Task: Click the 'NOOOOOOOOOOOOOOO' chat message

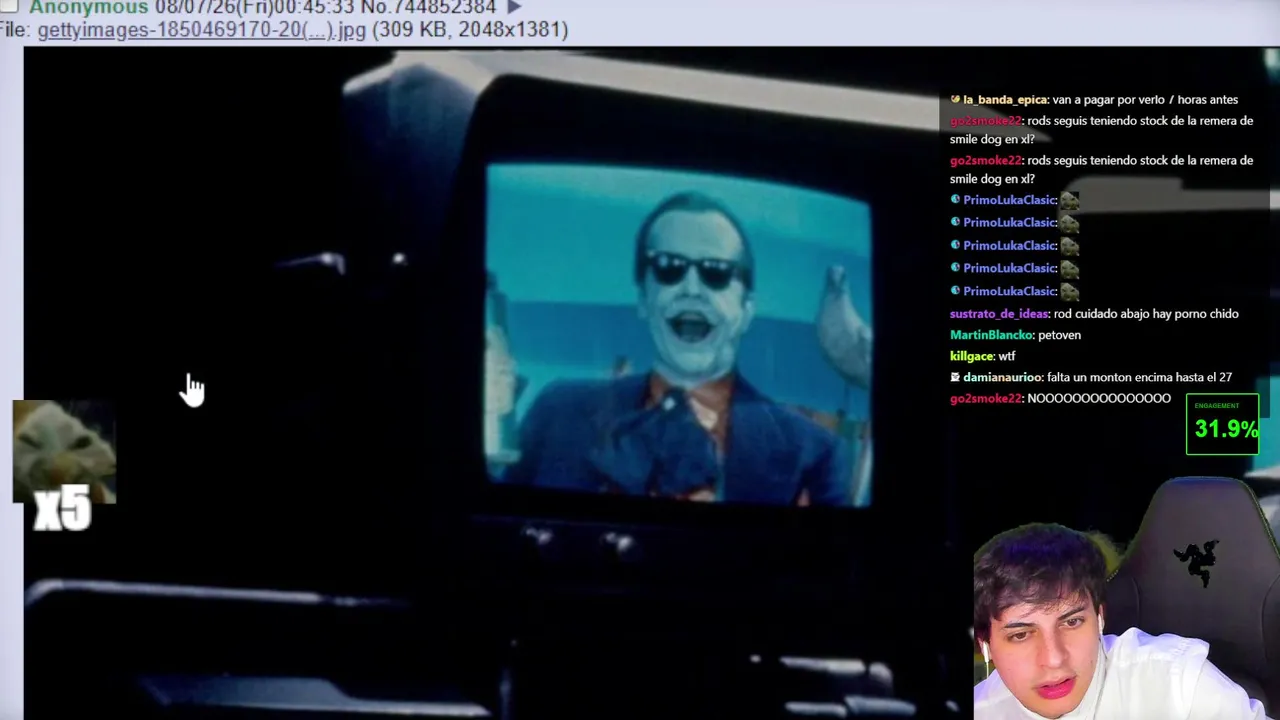Action: coord(1099,398)
